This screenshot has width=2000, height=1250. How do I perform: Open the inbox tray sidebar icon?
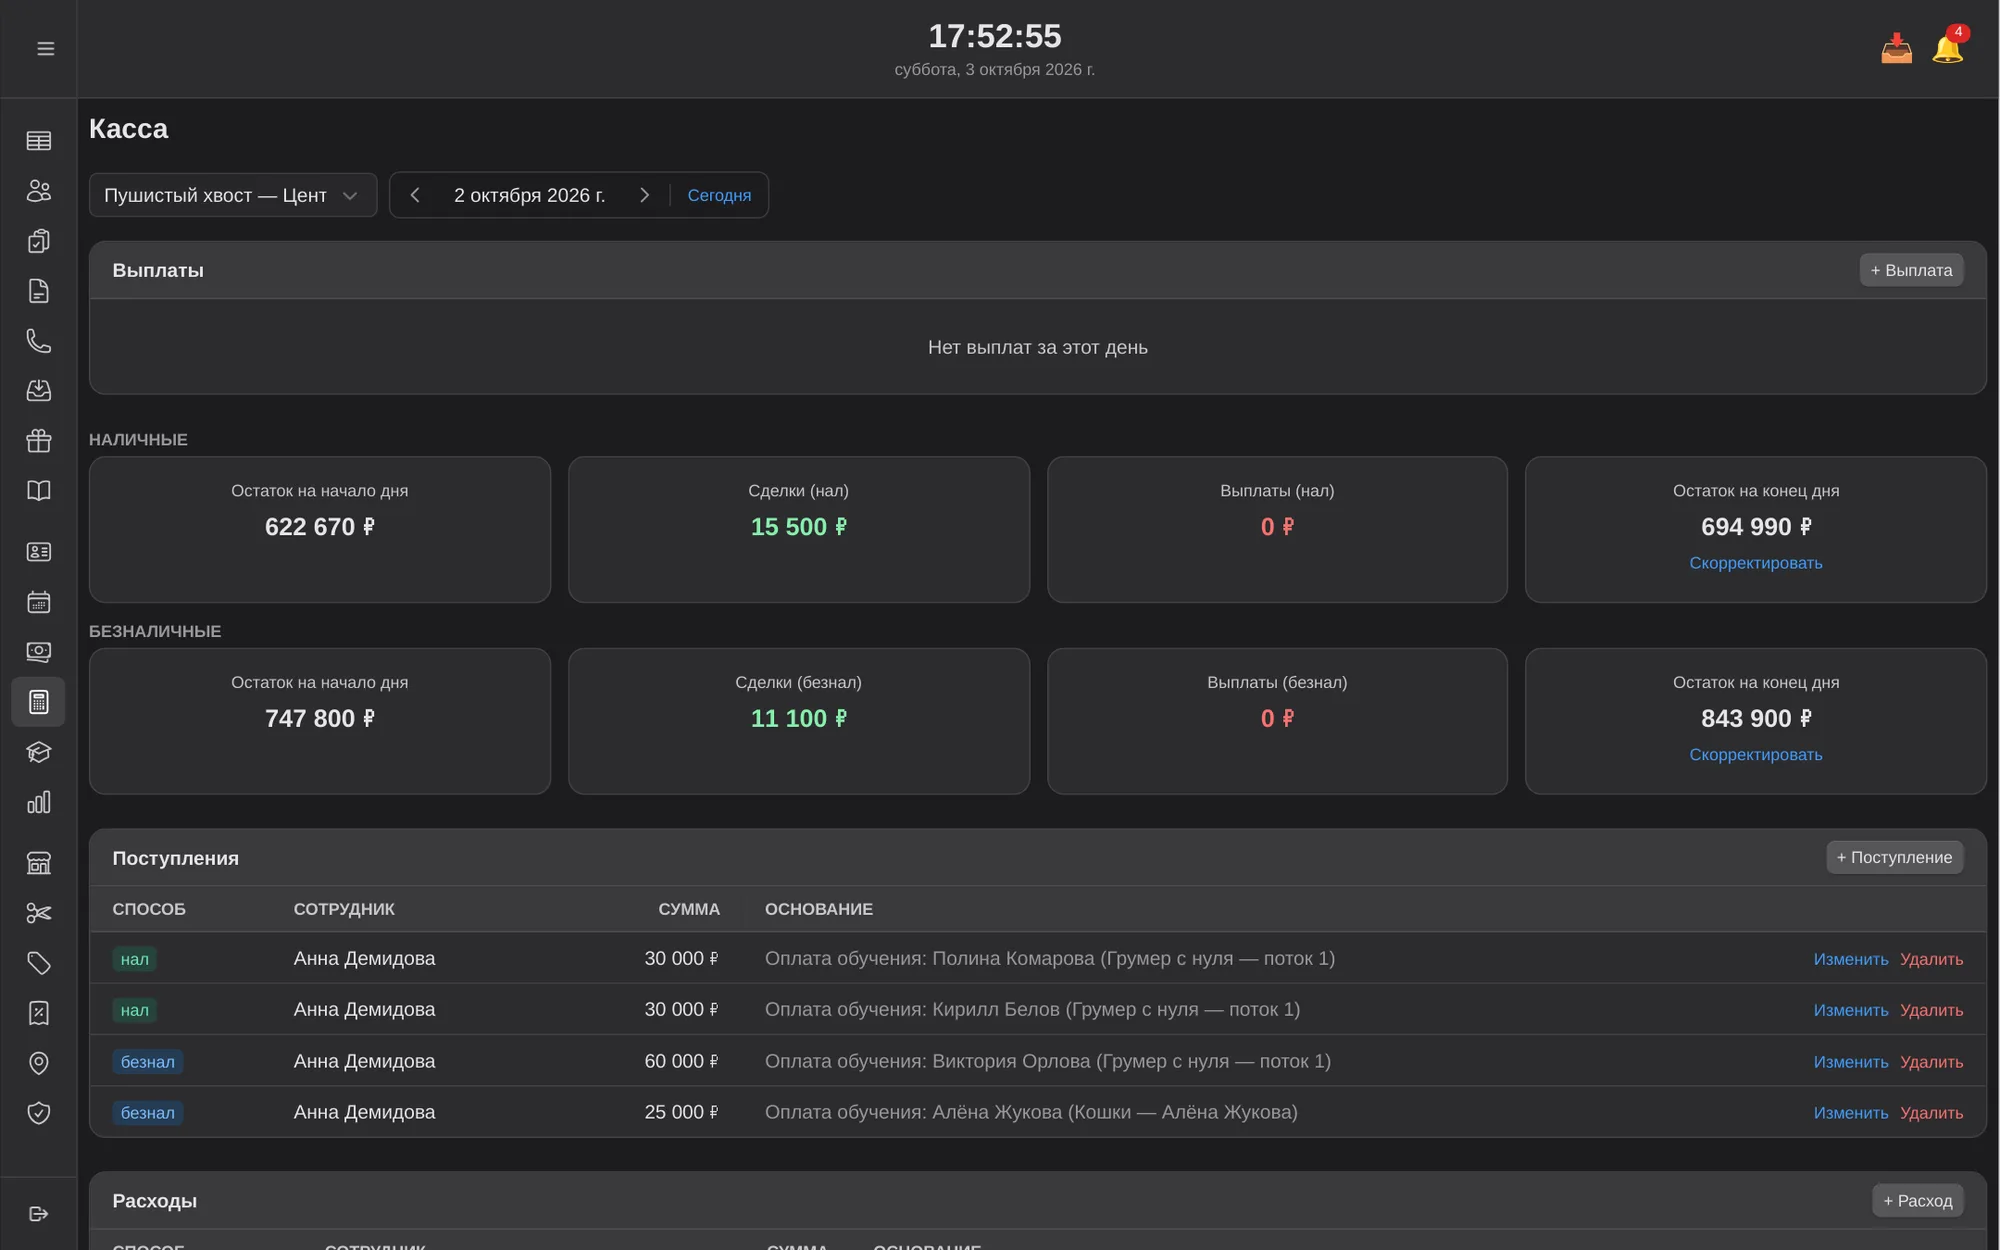tap(39, 391)
